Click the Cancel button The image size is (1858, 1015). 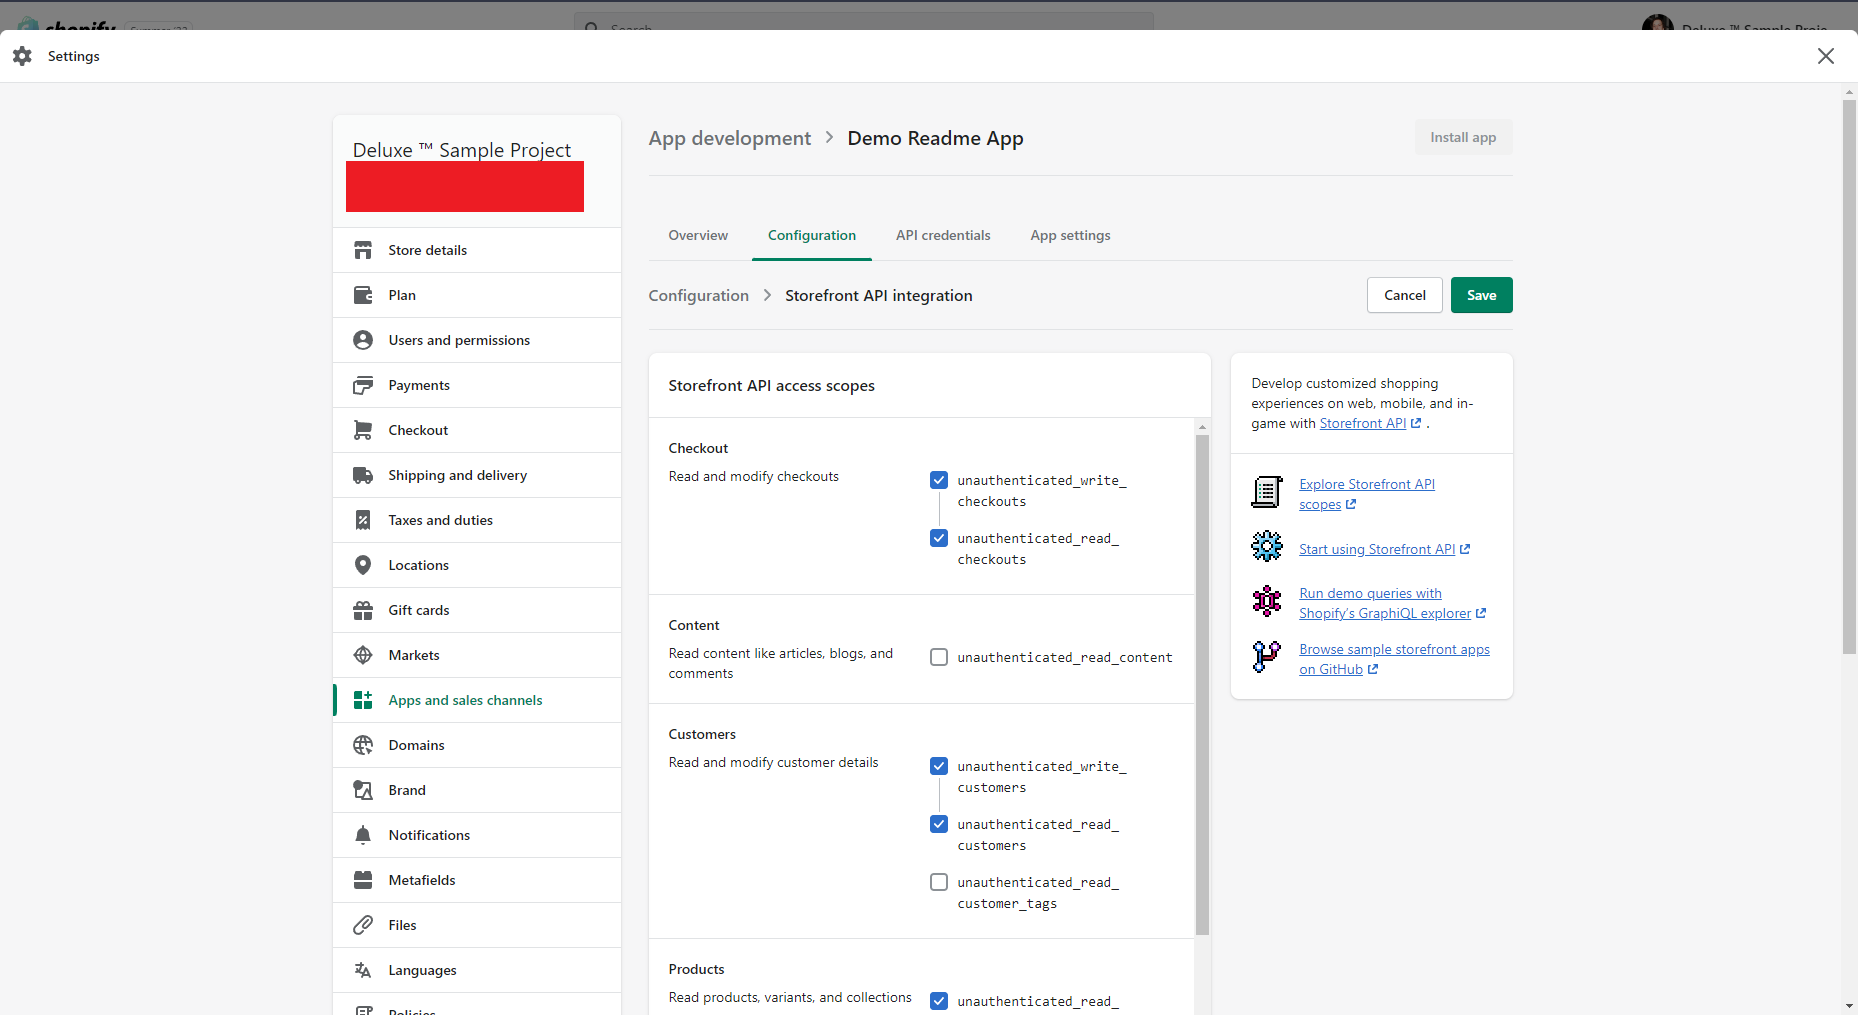(1404, 295)
